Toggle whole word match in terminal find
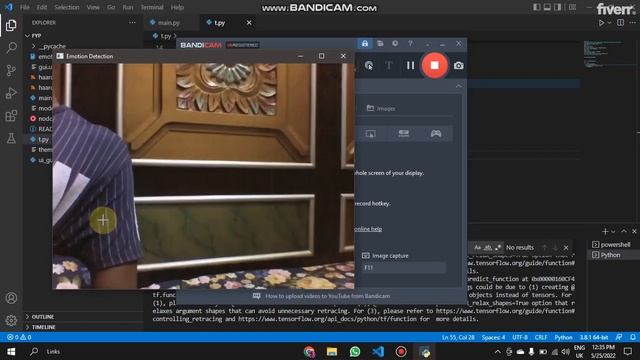 click(x=487, y=247)
